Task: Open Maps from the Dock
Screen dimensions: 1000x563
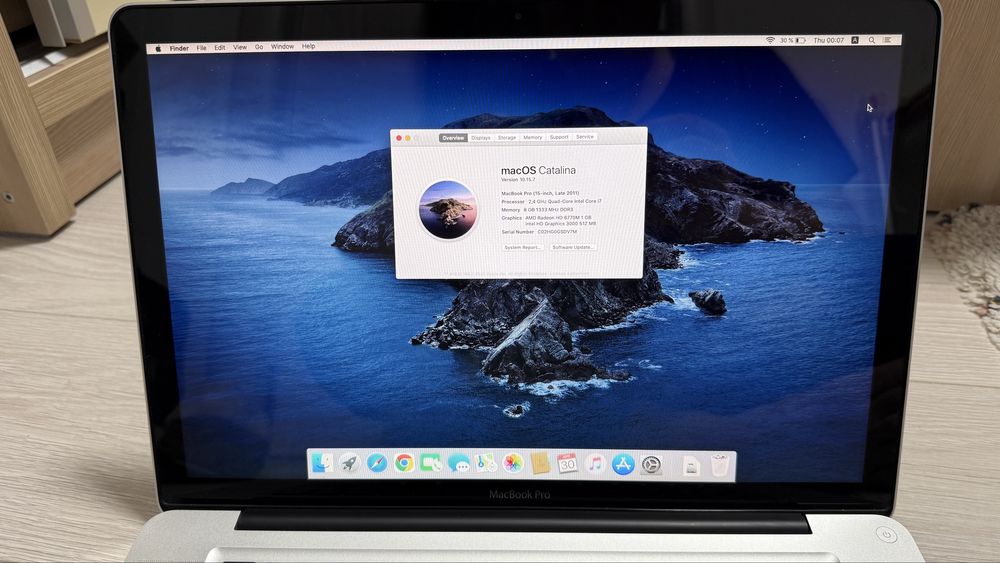Action: tap(486, 464)
